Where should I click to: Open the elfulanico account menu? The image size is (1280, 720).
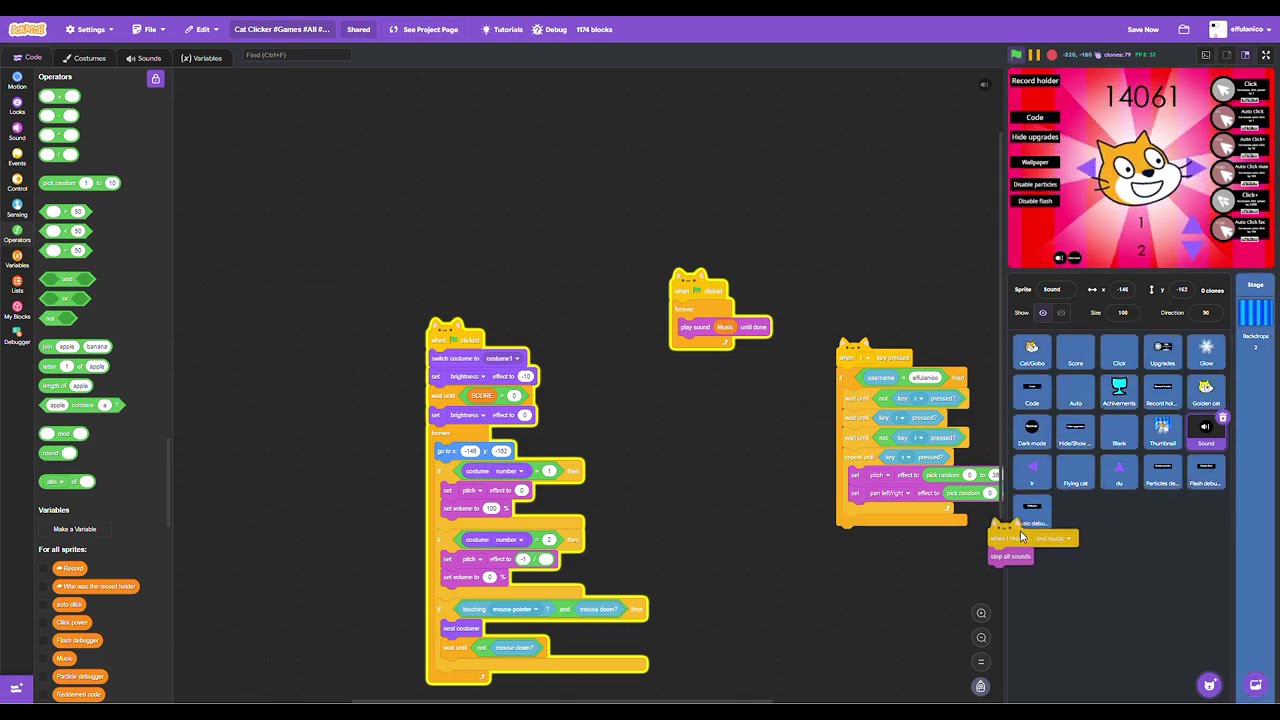coord(1239,29)
